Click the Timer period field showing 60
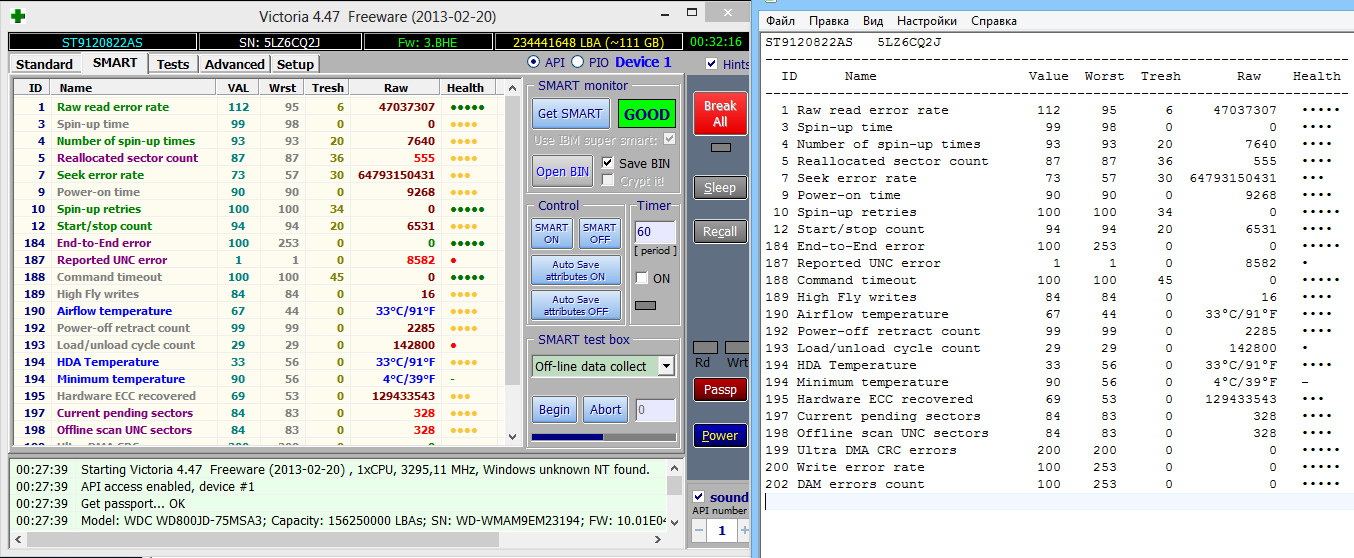This screenshot has width=1354, height=558. [x=654, y=232]
